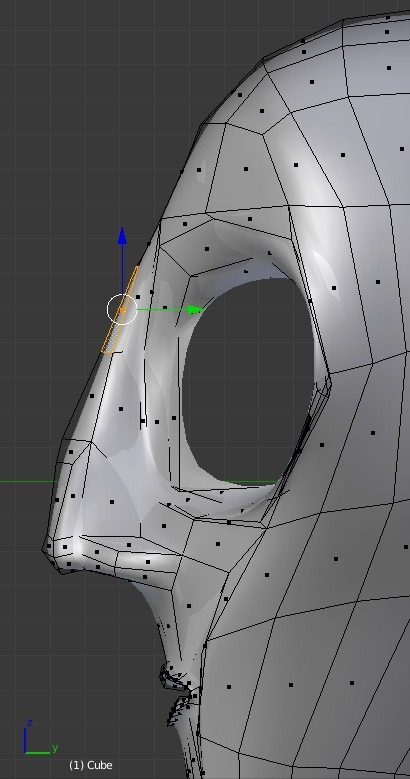Click the green y letter in axis indicator

click(55, 747)
